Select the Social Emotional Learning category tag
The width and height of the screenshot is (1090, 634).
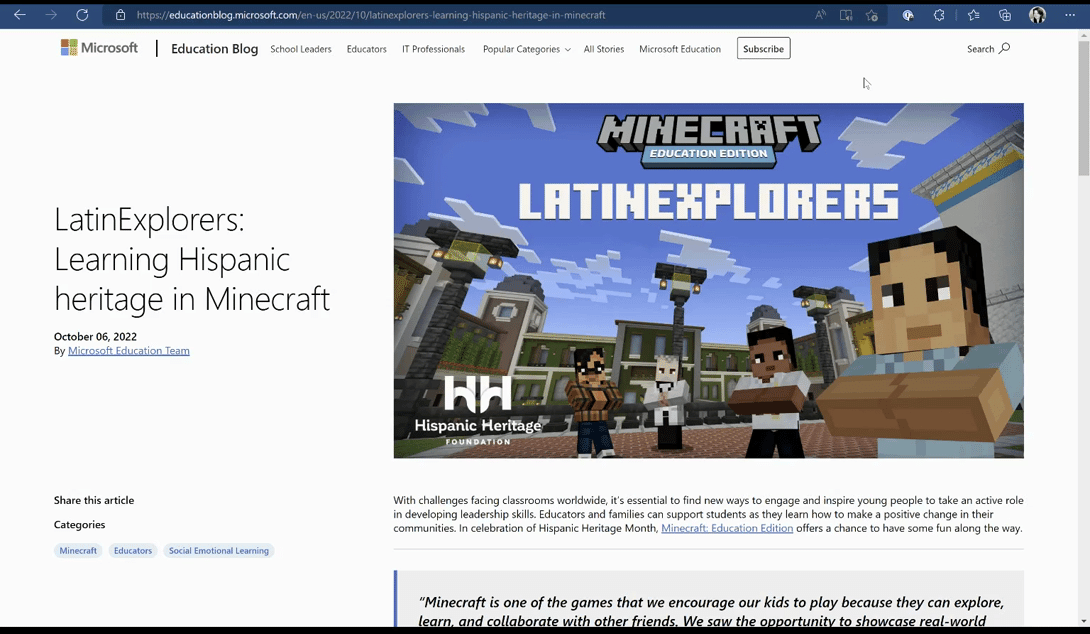click(x=218, y=551)
